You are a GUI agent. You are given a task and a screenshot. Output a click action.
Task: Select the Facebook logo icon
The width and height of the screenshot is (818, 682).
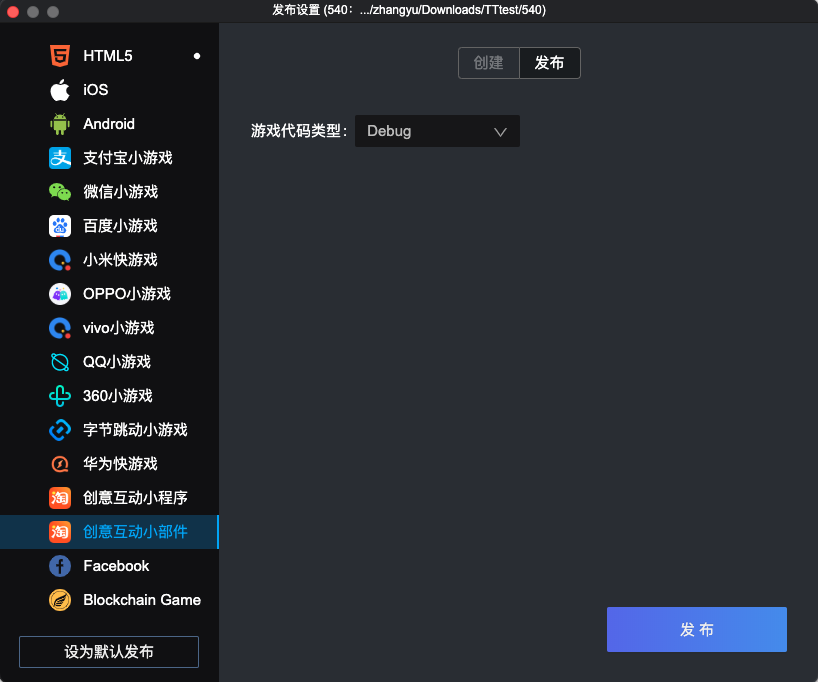coord(60,566)
